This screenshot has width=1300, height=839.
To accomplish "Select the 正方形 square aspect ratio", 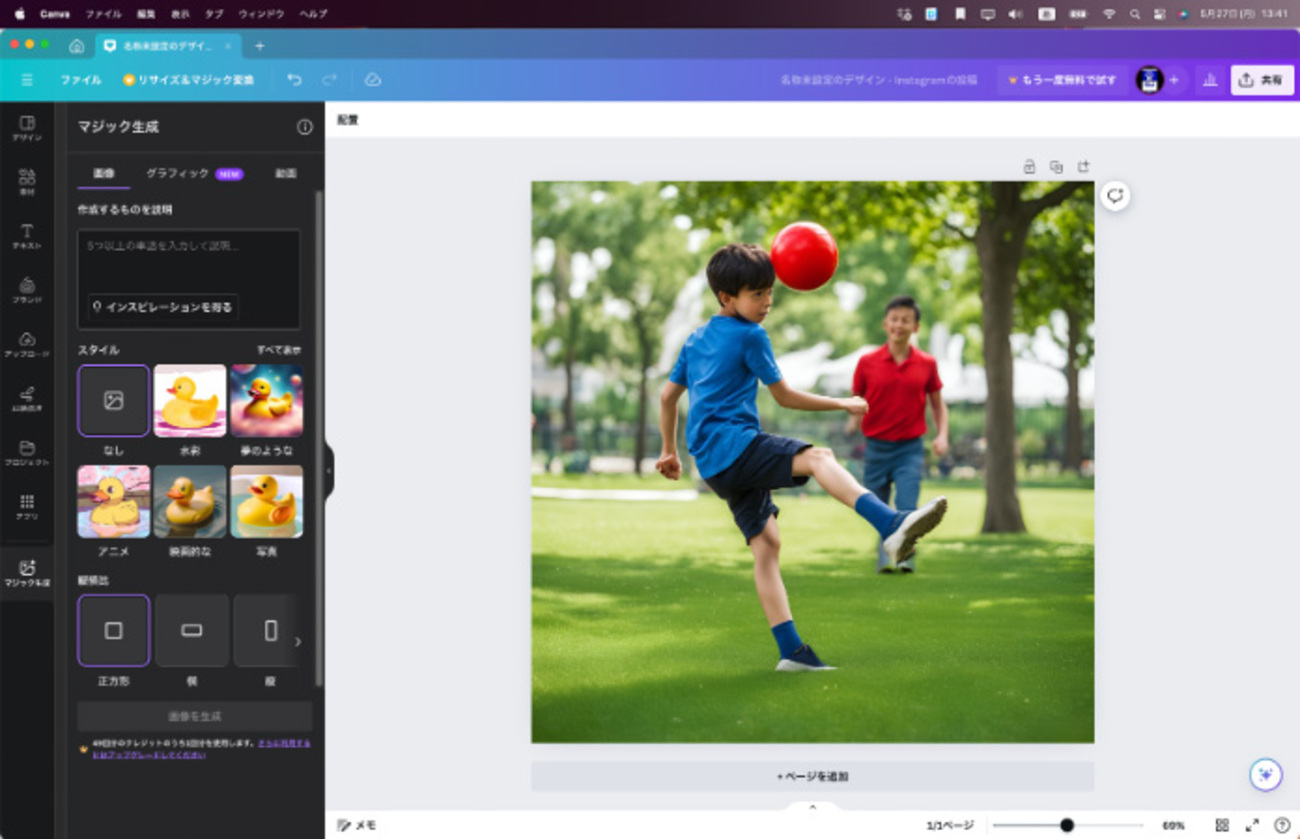I will pos(114,631).
